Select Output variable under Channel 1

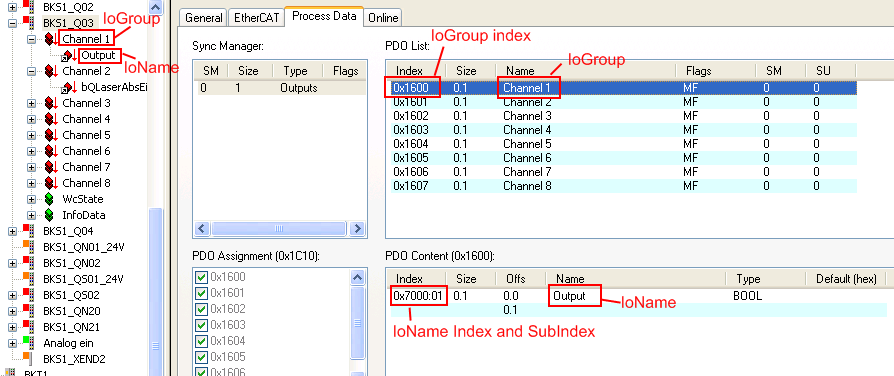(98, 55)
